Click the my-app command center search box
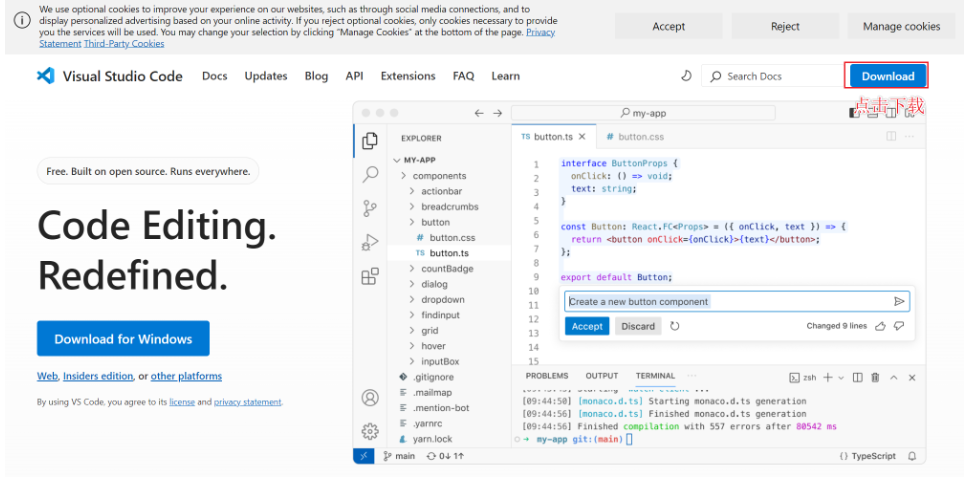This screenshot has width=965, height=480. tap(643, 113)
